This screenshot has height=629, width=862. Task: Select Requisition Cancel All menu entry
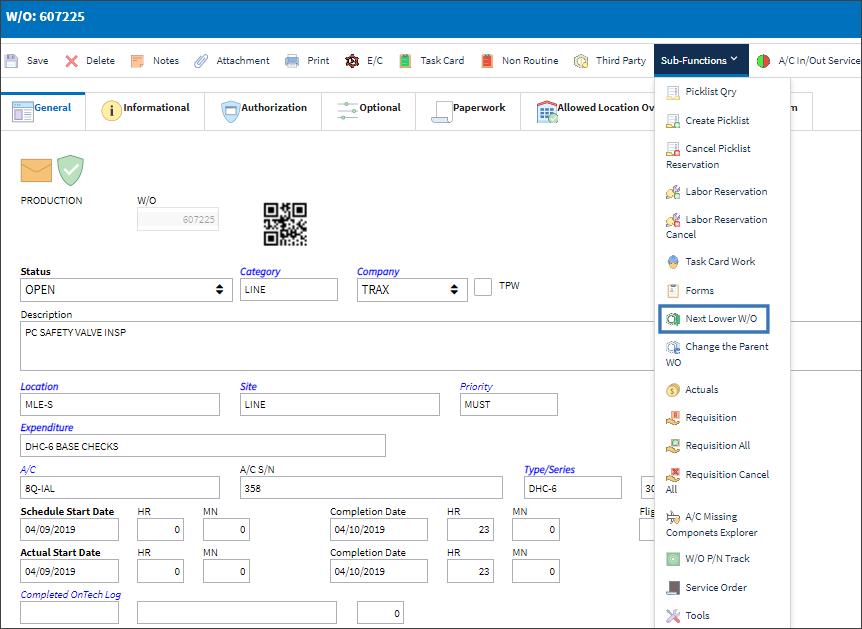[717, 482]
